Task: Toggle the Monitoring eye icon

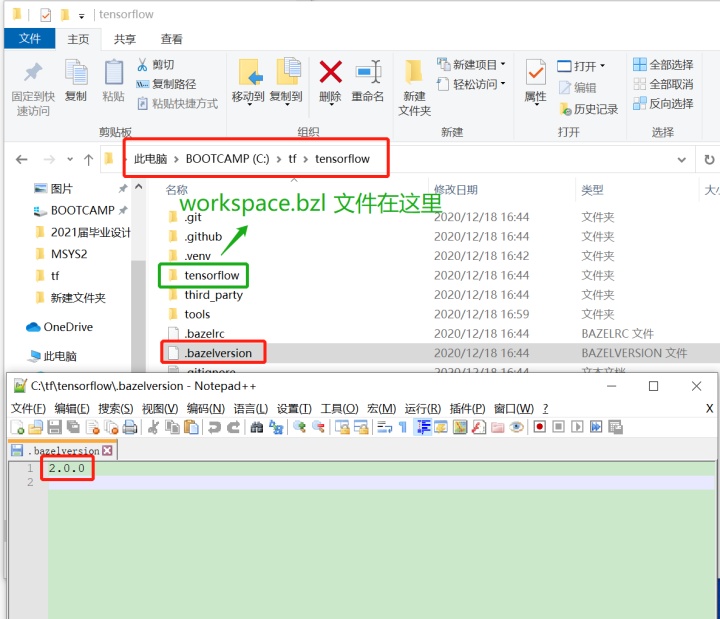Action: tap(516, 428)
